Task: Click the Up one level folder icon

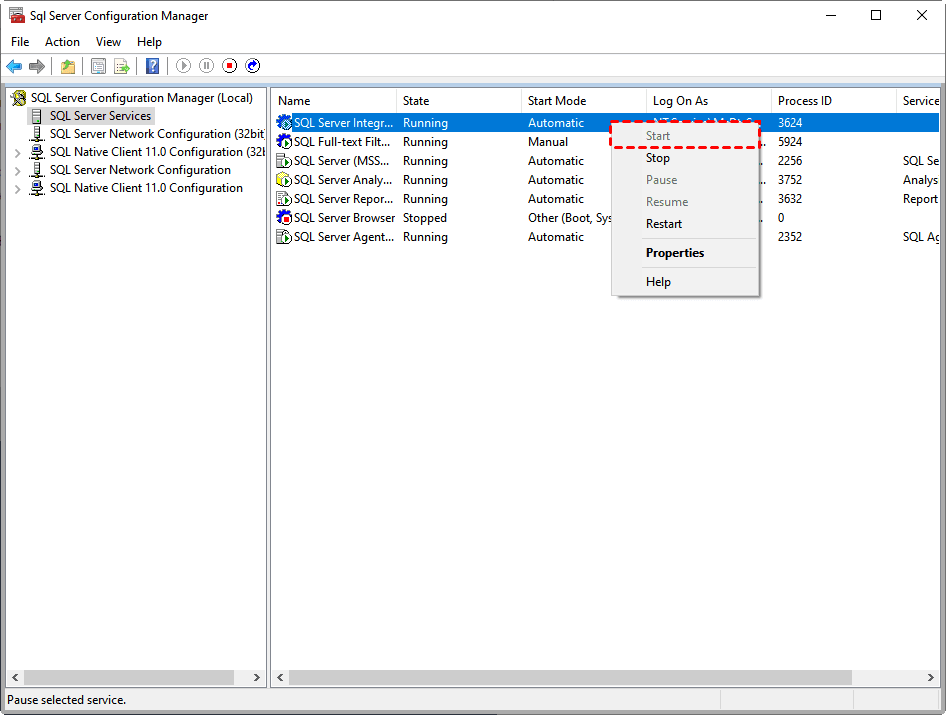Action: click(x=67, y=66)
